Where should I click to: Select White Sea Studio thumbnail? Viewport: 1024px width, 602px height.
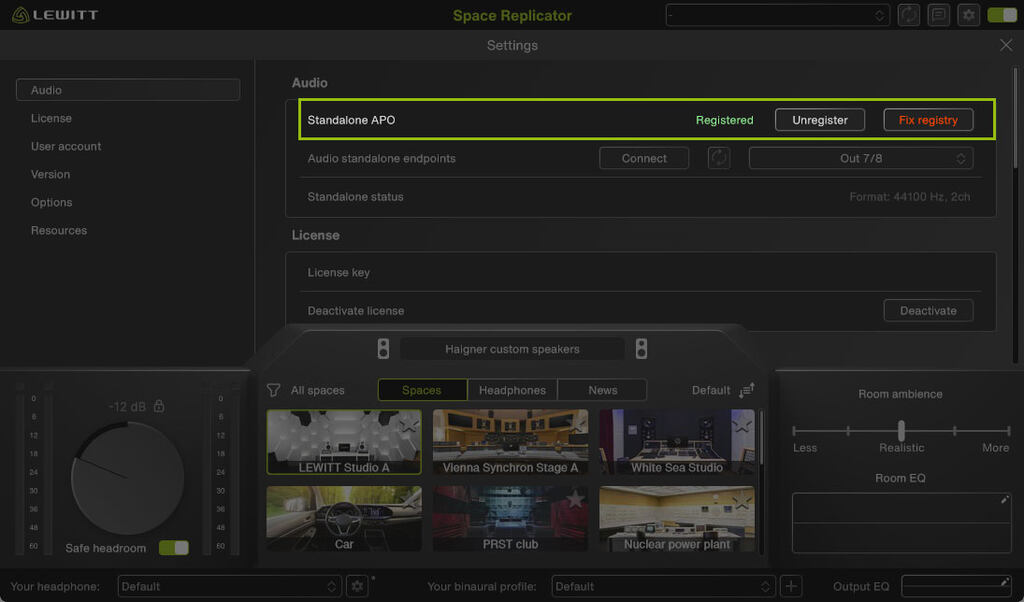677,442
